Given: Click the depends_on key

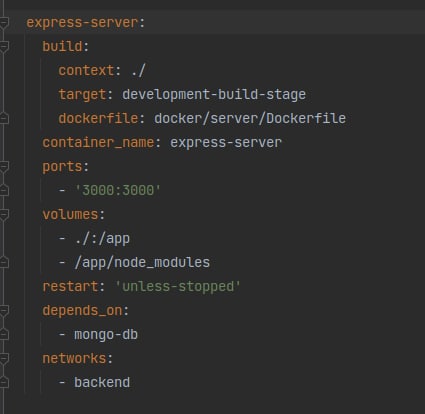Looking at the screenshot, I should [82, 311].
